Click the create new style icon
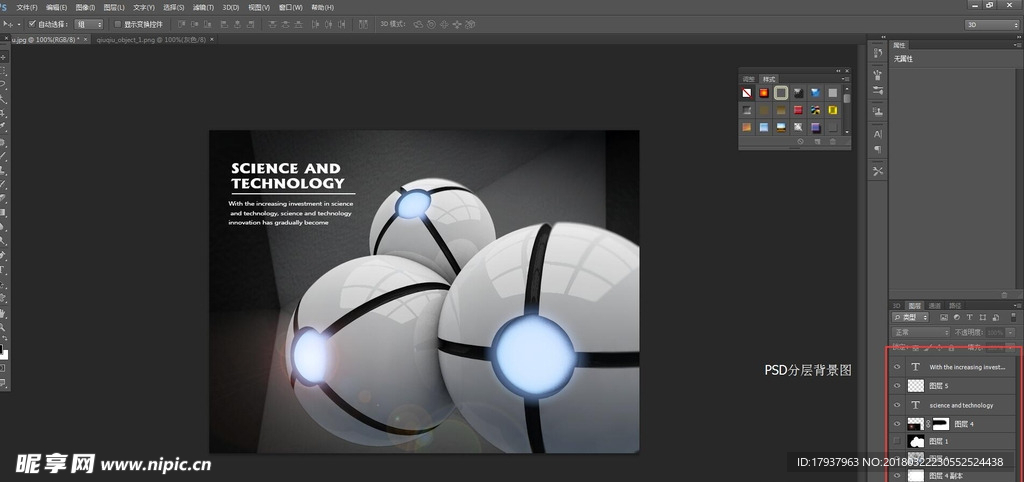 817,142
